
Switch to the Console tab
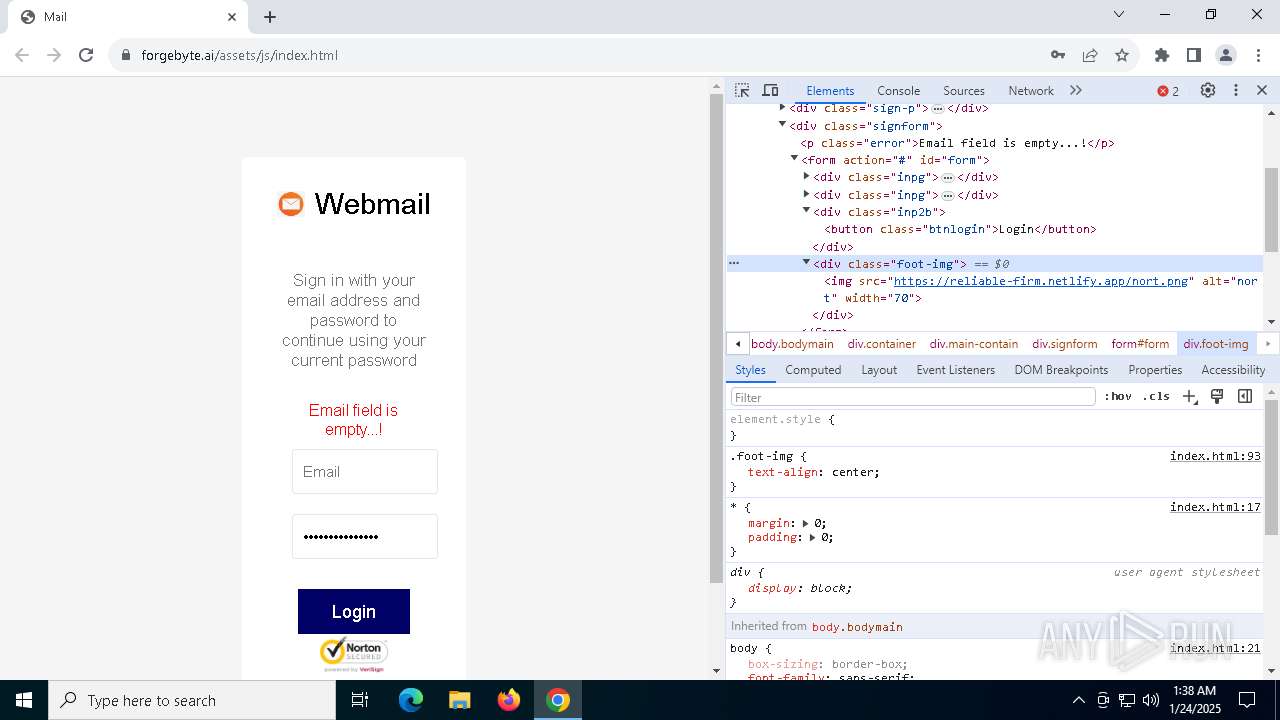(x=898, y=90)
